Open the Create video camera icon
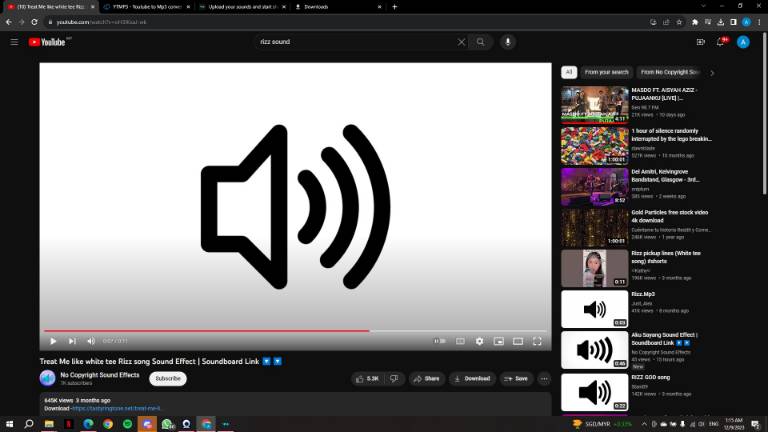Image resolution: width=768 pixels, height=432 pixels. (700, 42)
